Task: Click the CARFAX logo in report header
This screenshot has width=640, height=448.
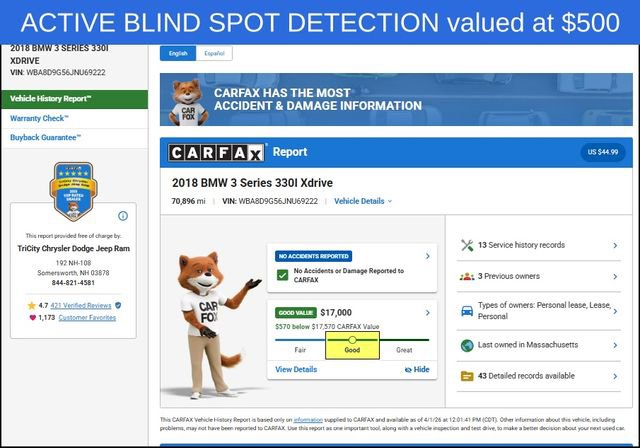Action: point(217,152)
